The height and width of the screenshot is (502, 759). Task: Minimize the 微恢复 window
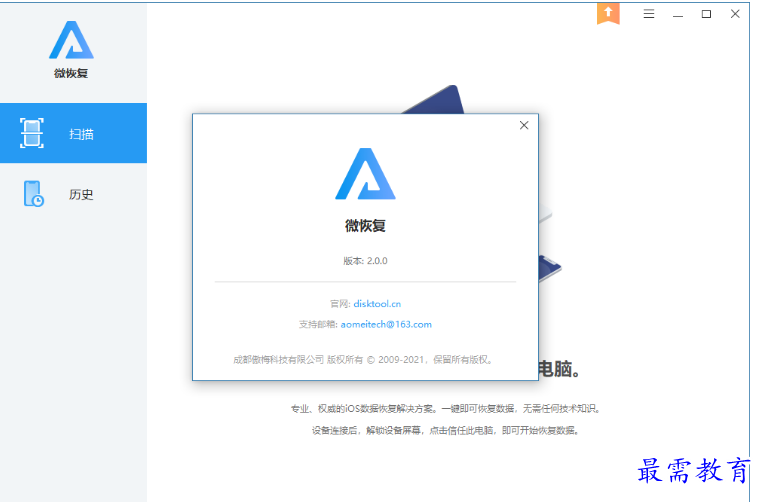pyautogui.click(x=678, y=15)
